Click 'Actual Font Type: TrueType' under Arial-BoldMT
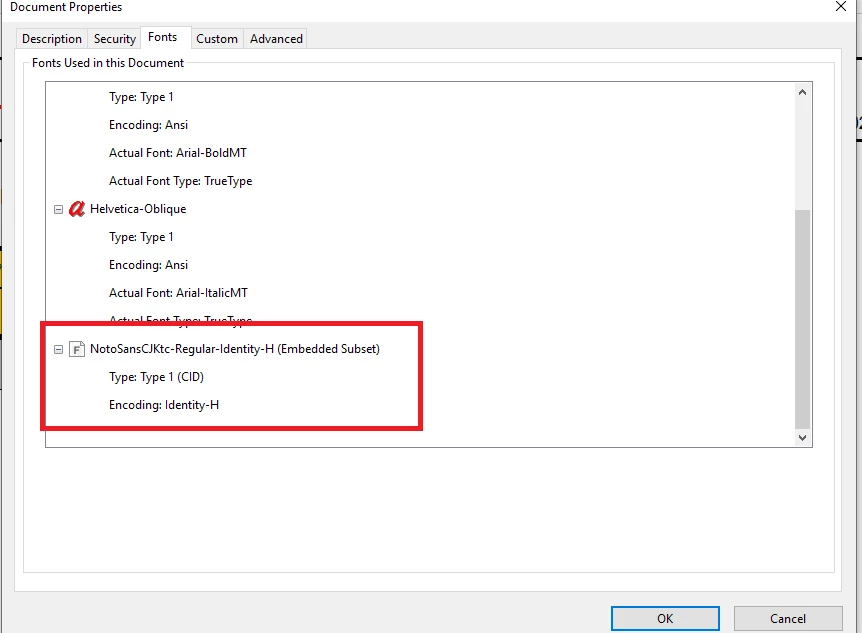 (180, 181)
